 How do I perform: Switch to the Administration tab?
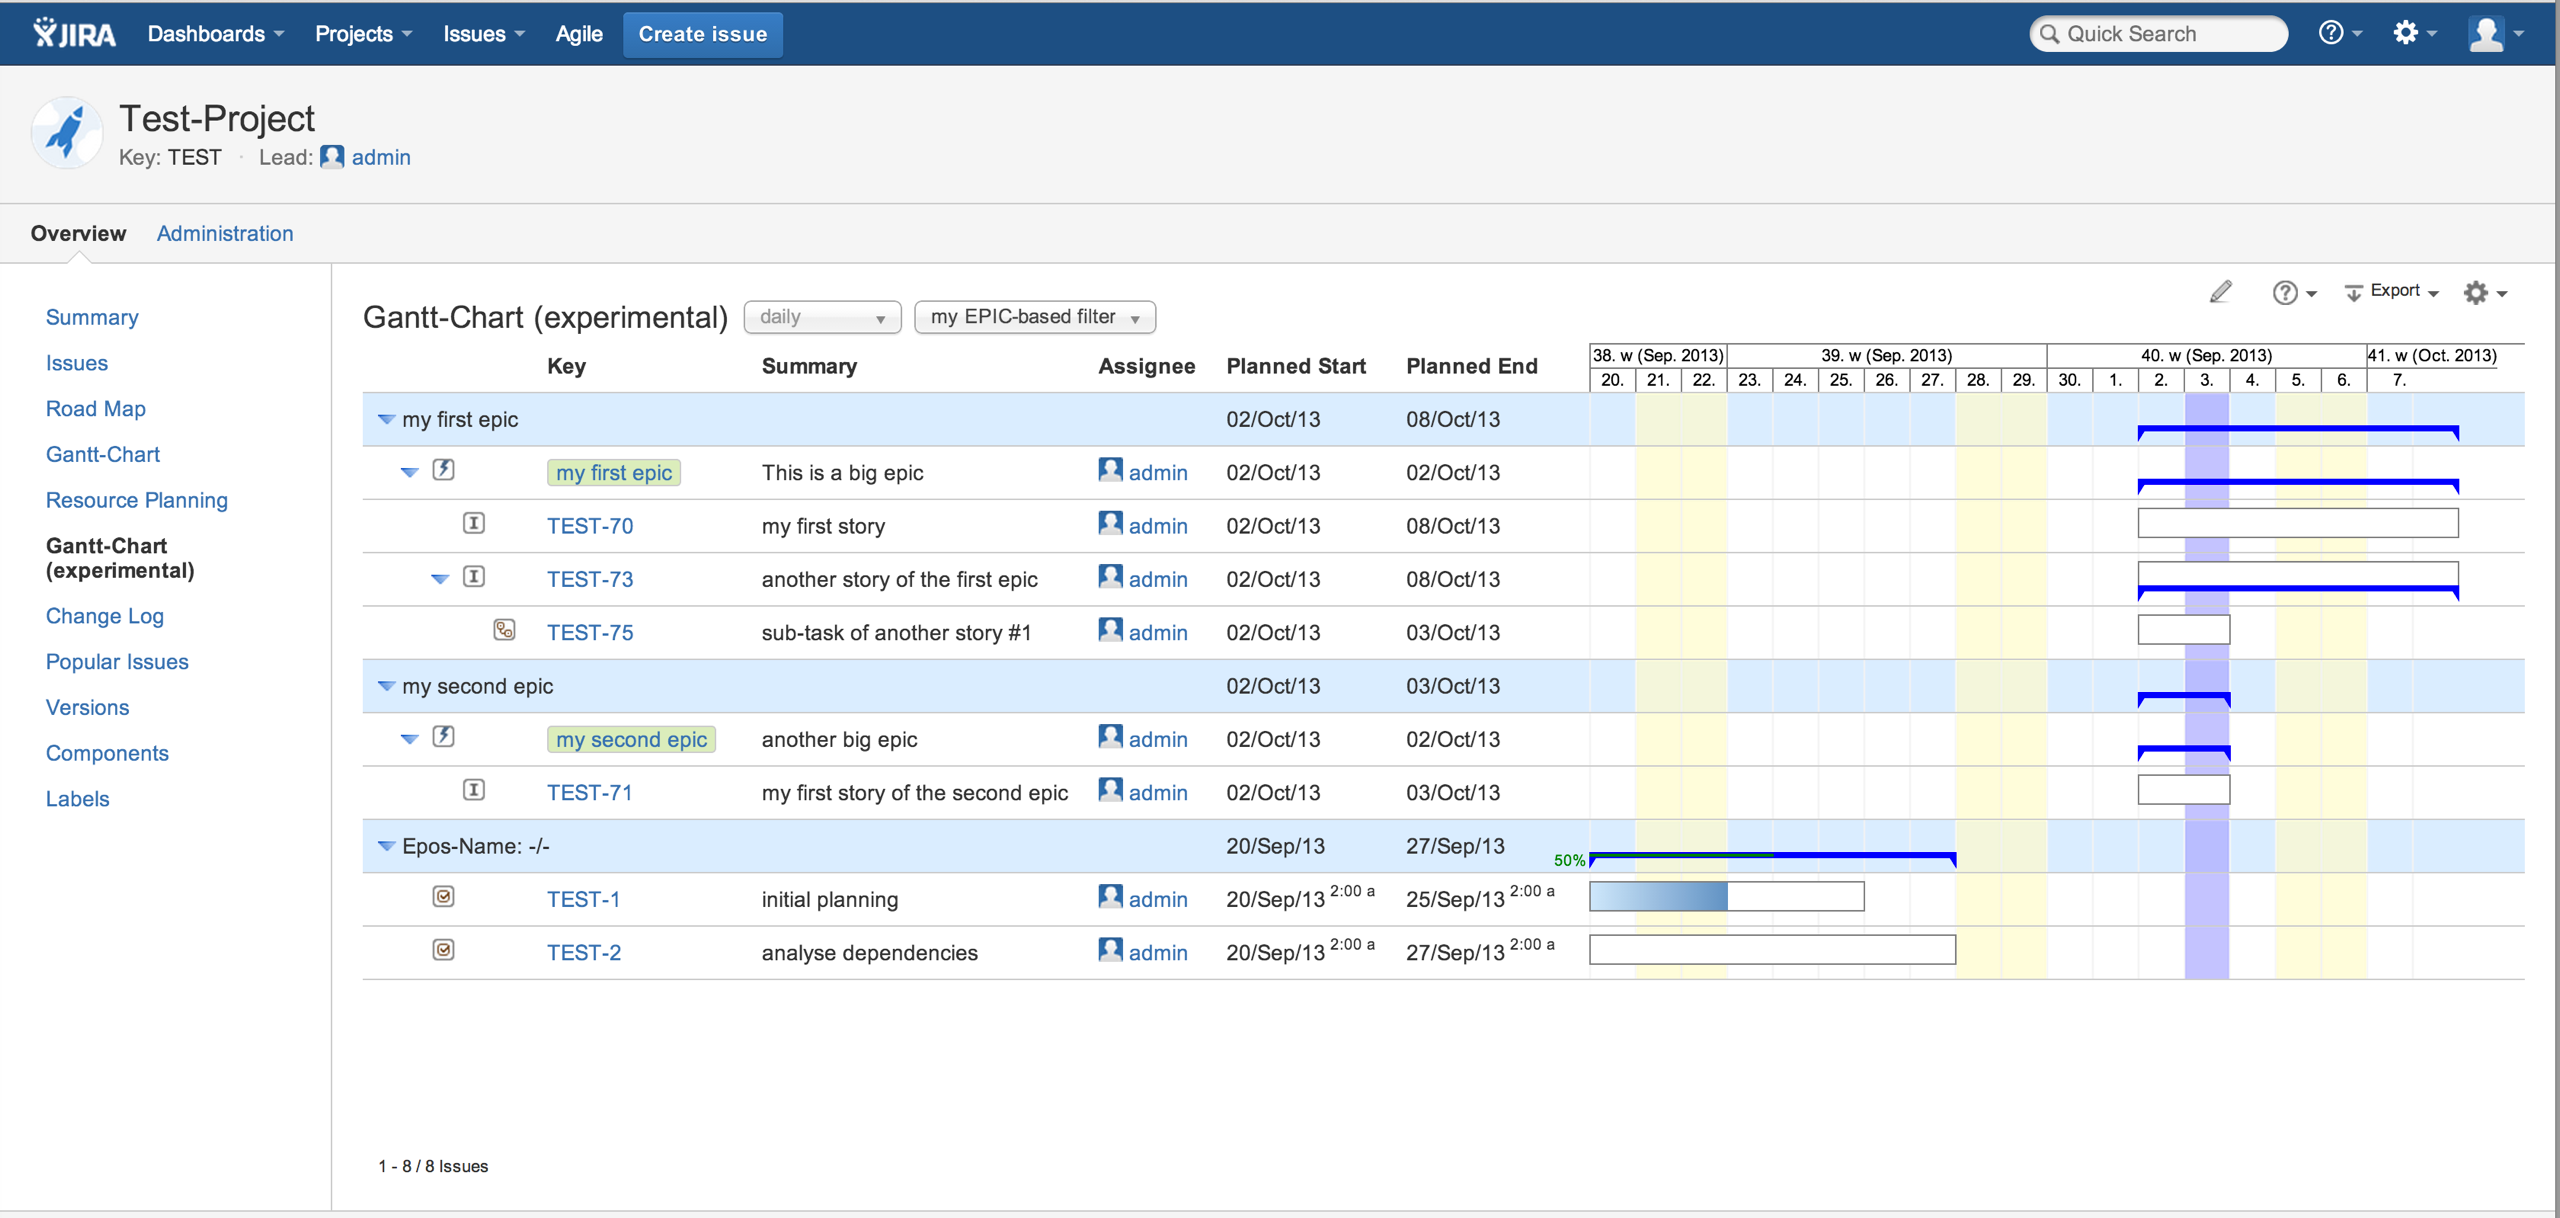(x=225, y=233)
